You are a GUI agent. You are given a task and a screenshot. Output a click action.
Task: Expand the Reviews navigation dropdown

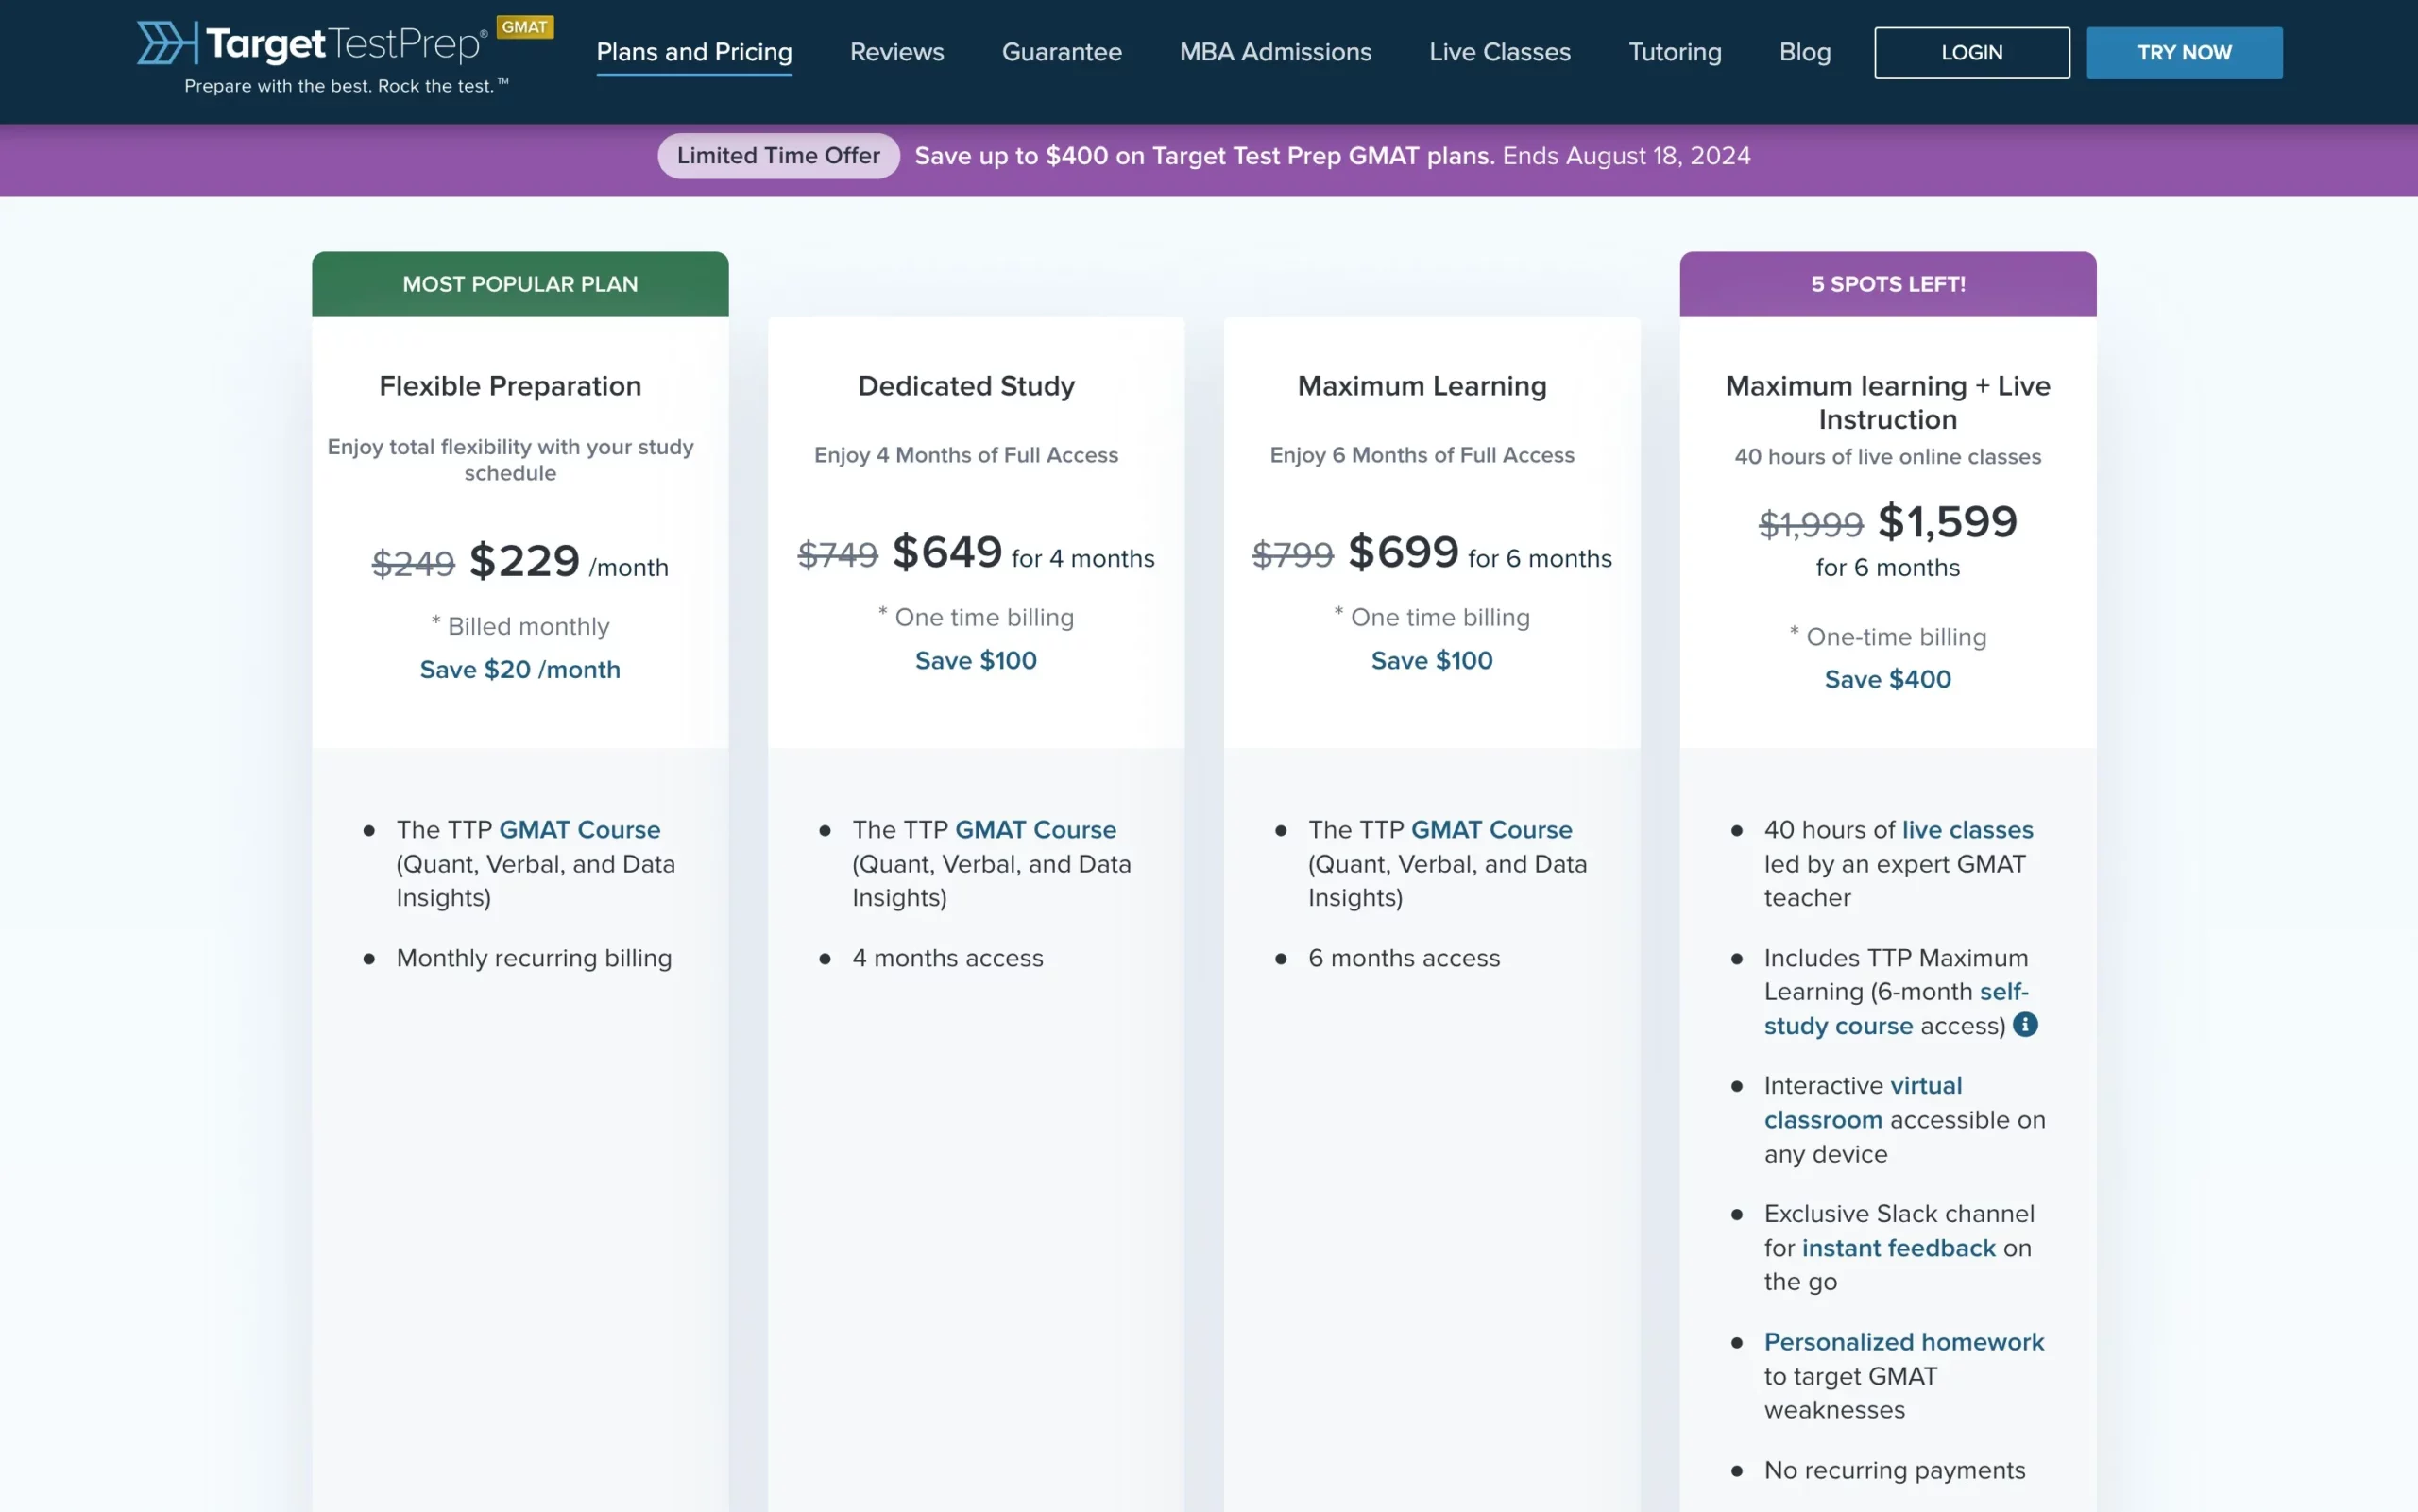(x=895, y=50)
